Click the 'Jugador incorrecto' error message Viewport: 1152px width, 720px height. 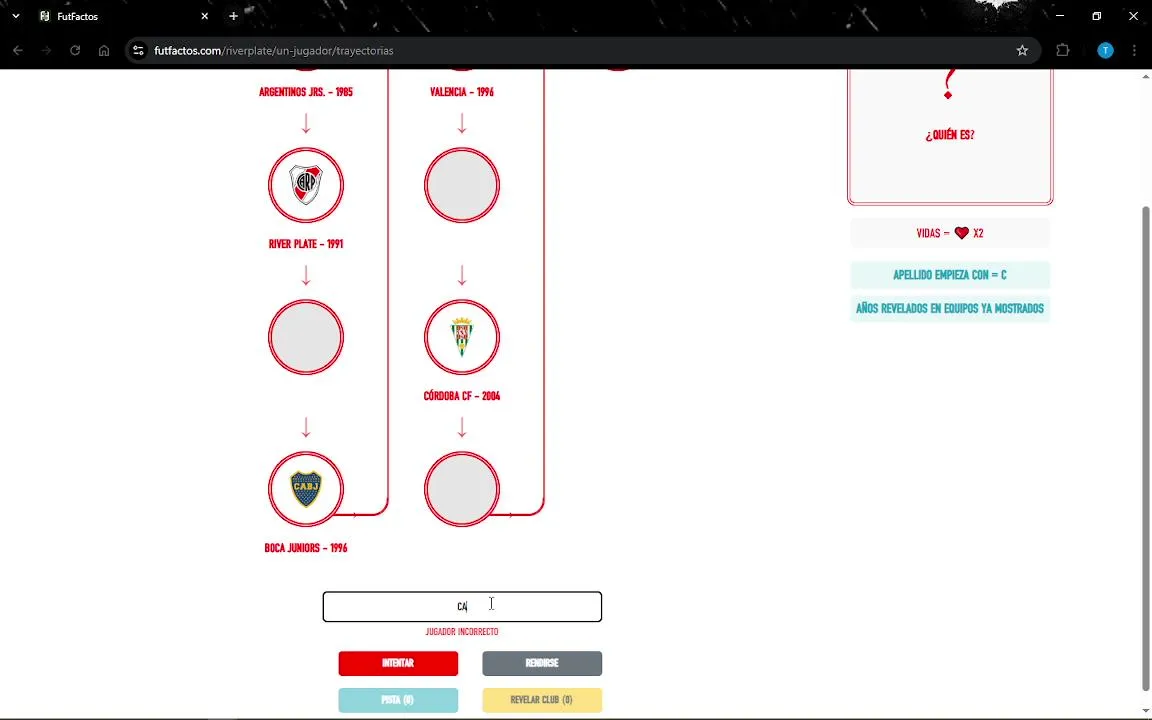(x=462, y=632)
